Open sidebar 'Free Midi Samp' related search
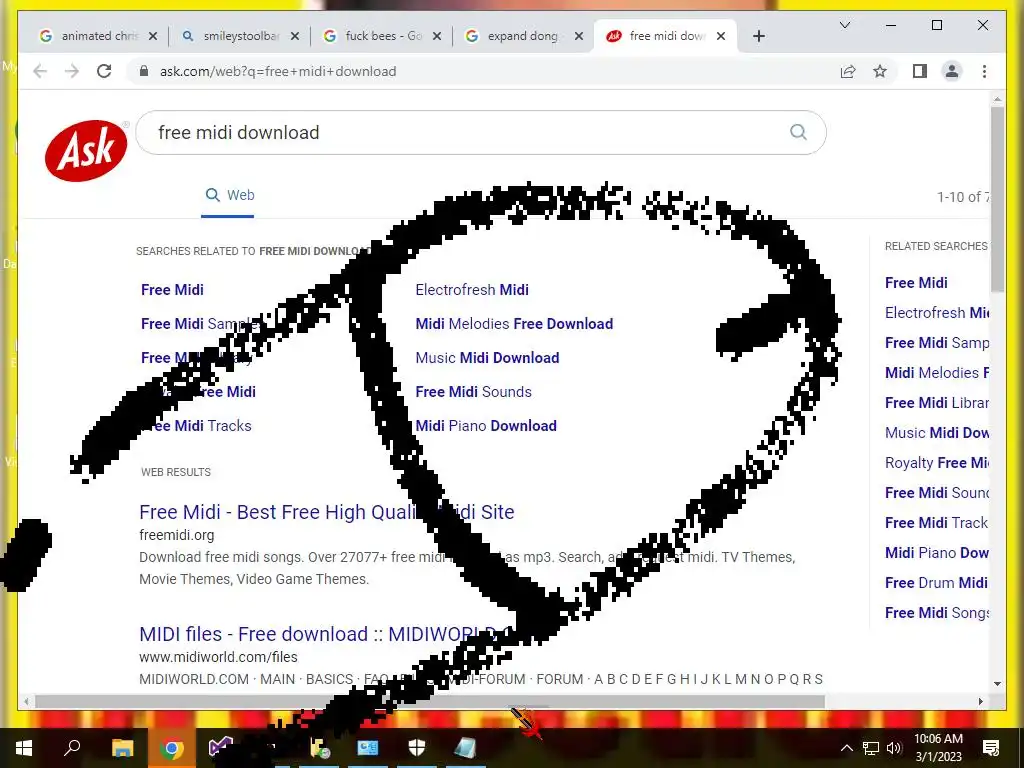This screenshot has width=1024, height=768. point(936,343)
